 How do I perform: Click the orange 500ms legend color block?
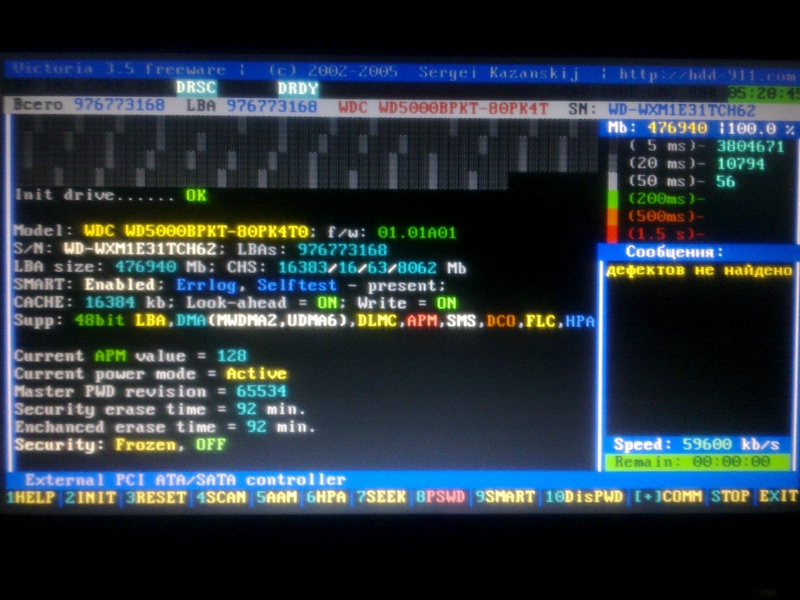click(612, 216)
